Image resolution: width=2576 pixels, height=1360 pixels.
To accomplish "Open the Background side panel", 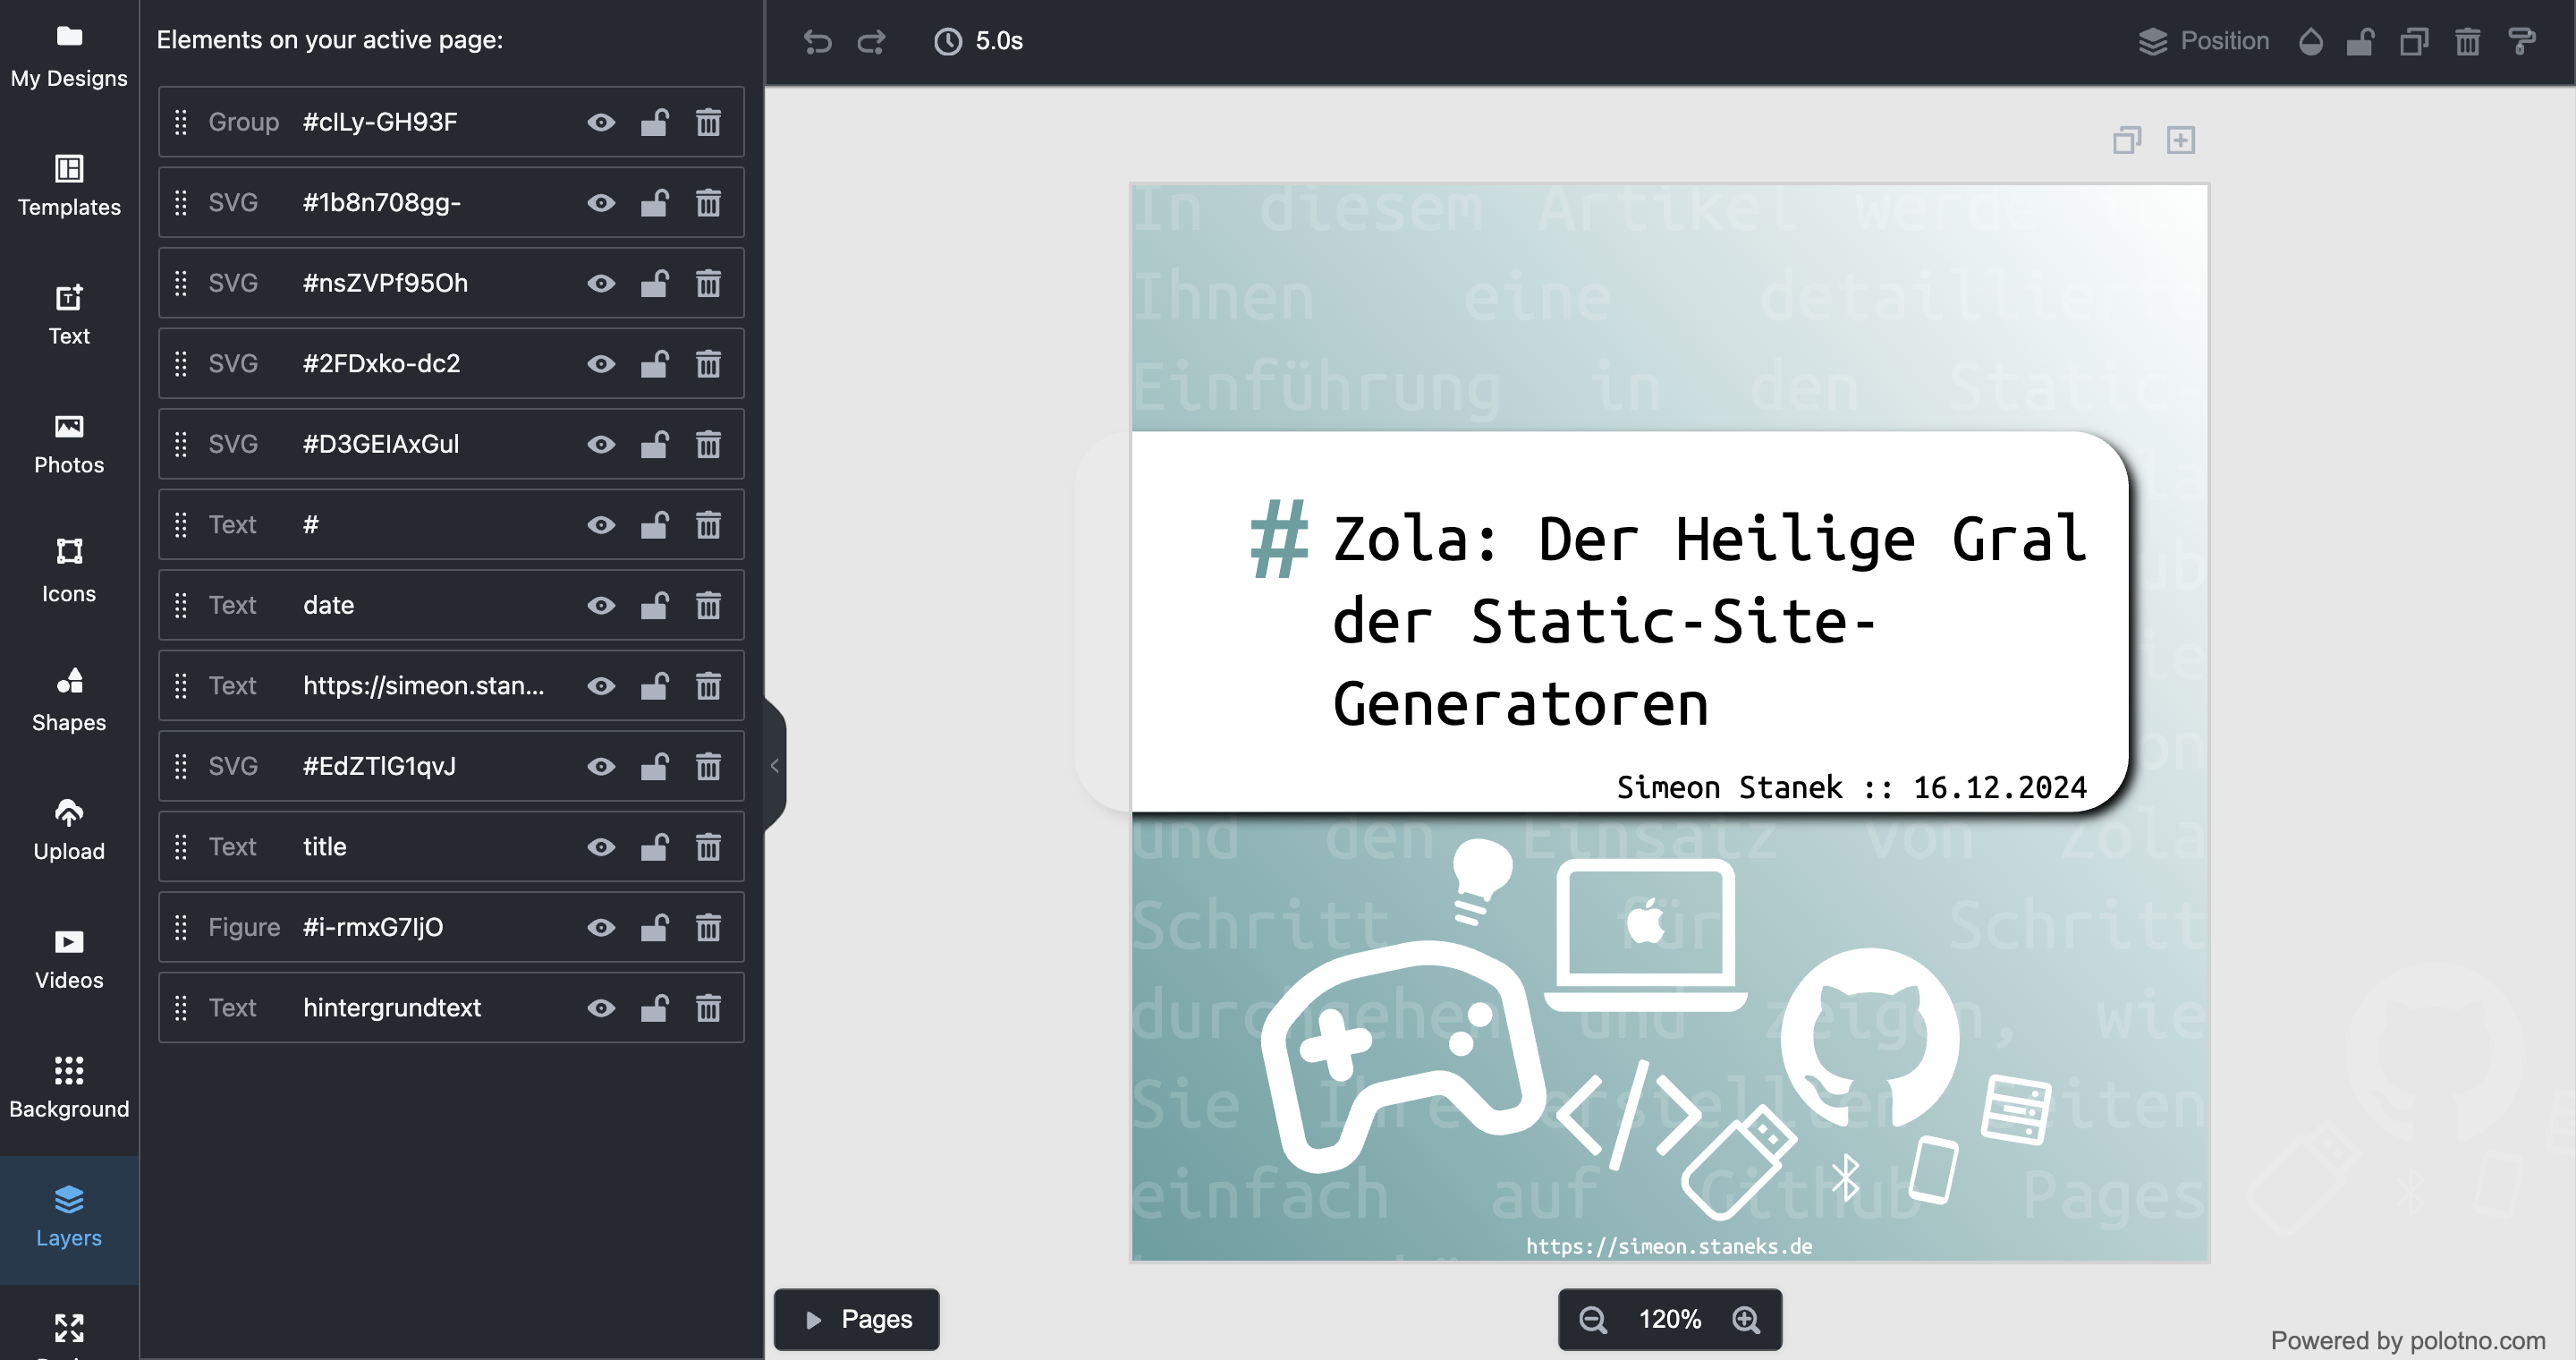I will tap(69, 1088).
